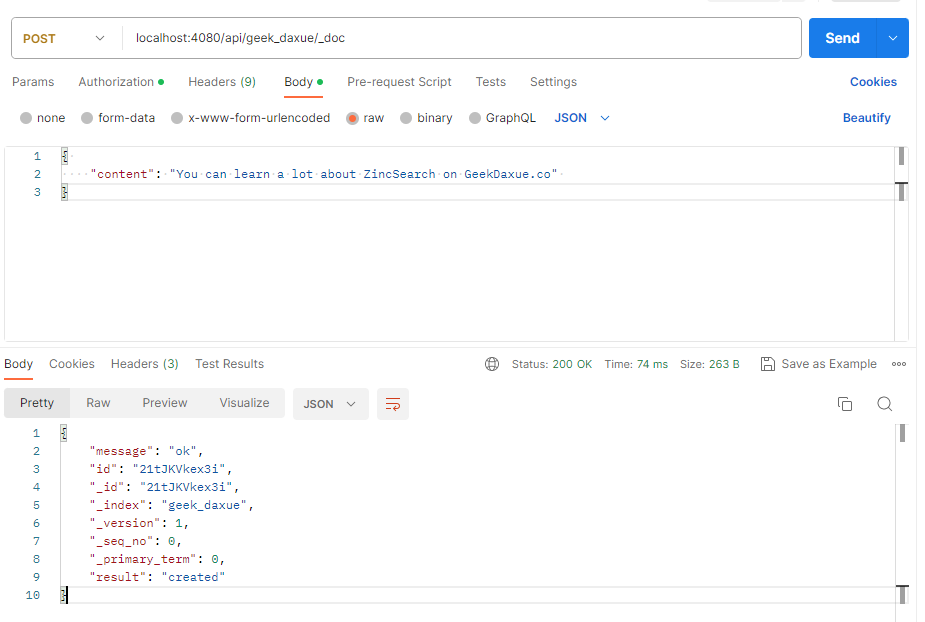The width and height of the screenshot is (925, 622).
Task: Choose the GraphQL body radio option
Action: [x=474, y=118]
